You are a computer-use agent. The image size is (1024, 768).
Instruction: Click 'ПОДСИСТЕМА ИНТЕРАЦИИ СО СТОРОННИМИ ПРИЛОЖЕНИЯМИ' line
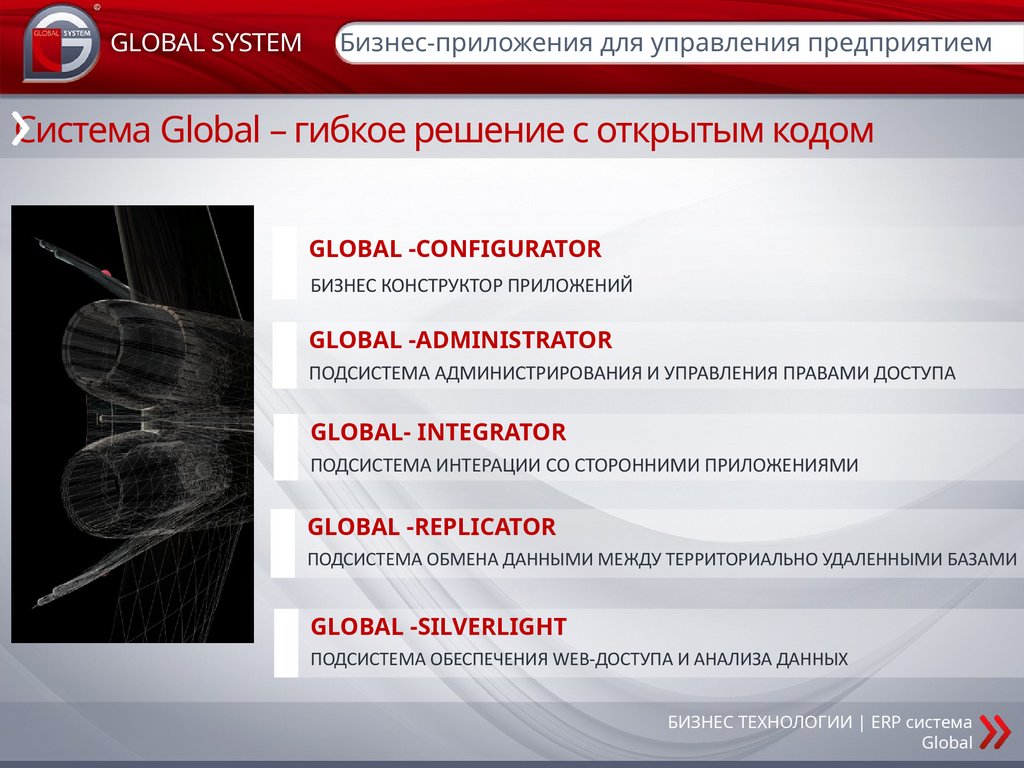584,466
